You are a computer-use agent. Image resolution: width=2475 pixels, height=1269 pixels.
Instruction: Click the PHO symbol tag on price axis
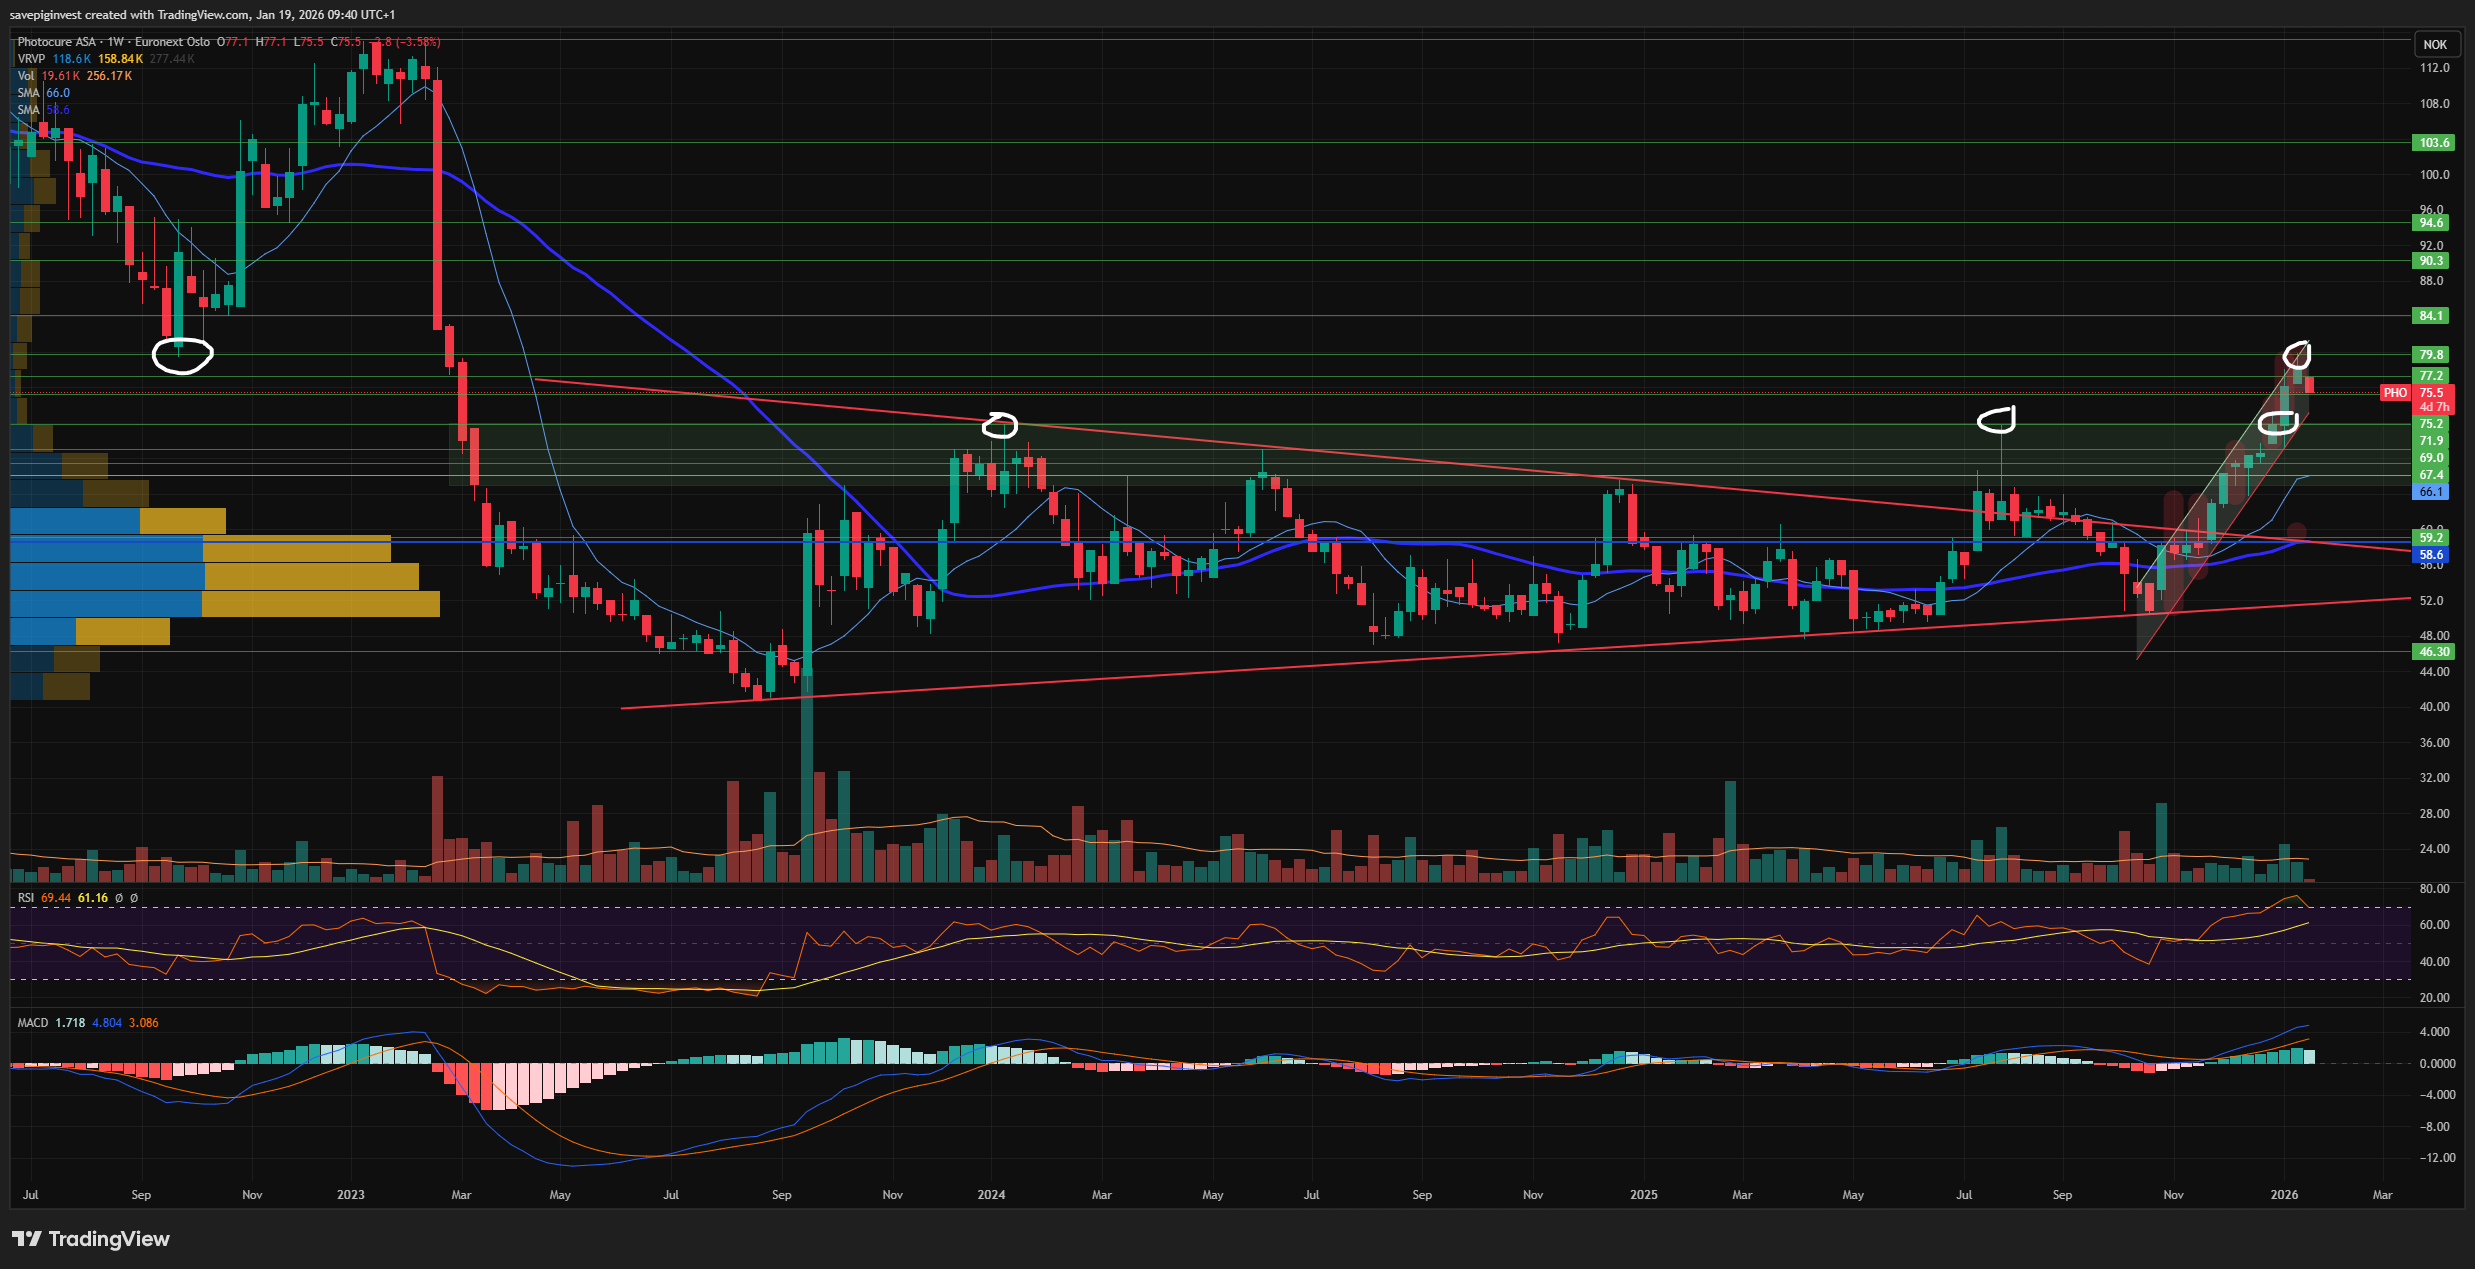[2395, 393]
